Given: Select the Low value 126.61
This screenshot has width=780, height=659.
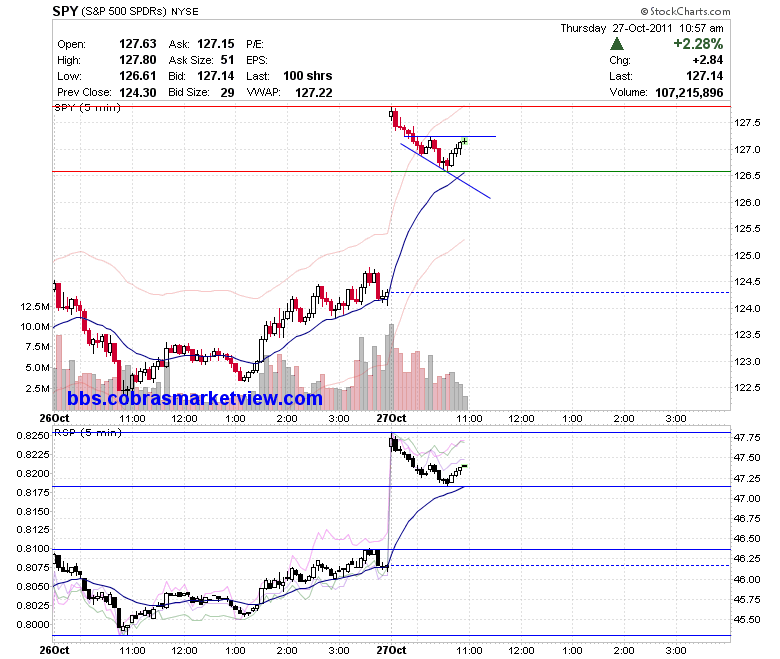Looking at the screenshot, I should [x=138, y=76].
